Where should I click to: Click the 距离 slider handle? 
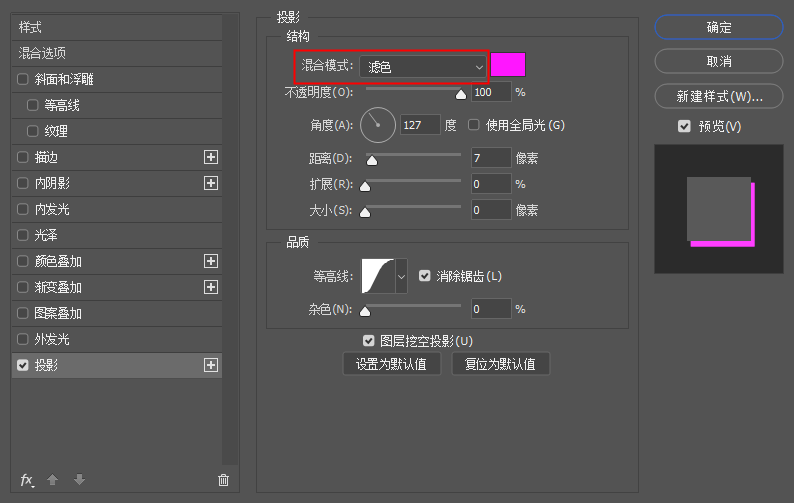[372, 161]
